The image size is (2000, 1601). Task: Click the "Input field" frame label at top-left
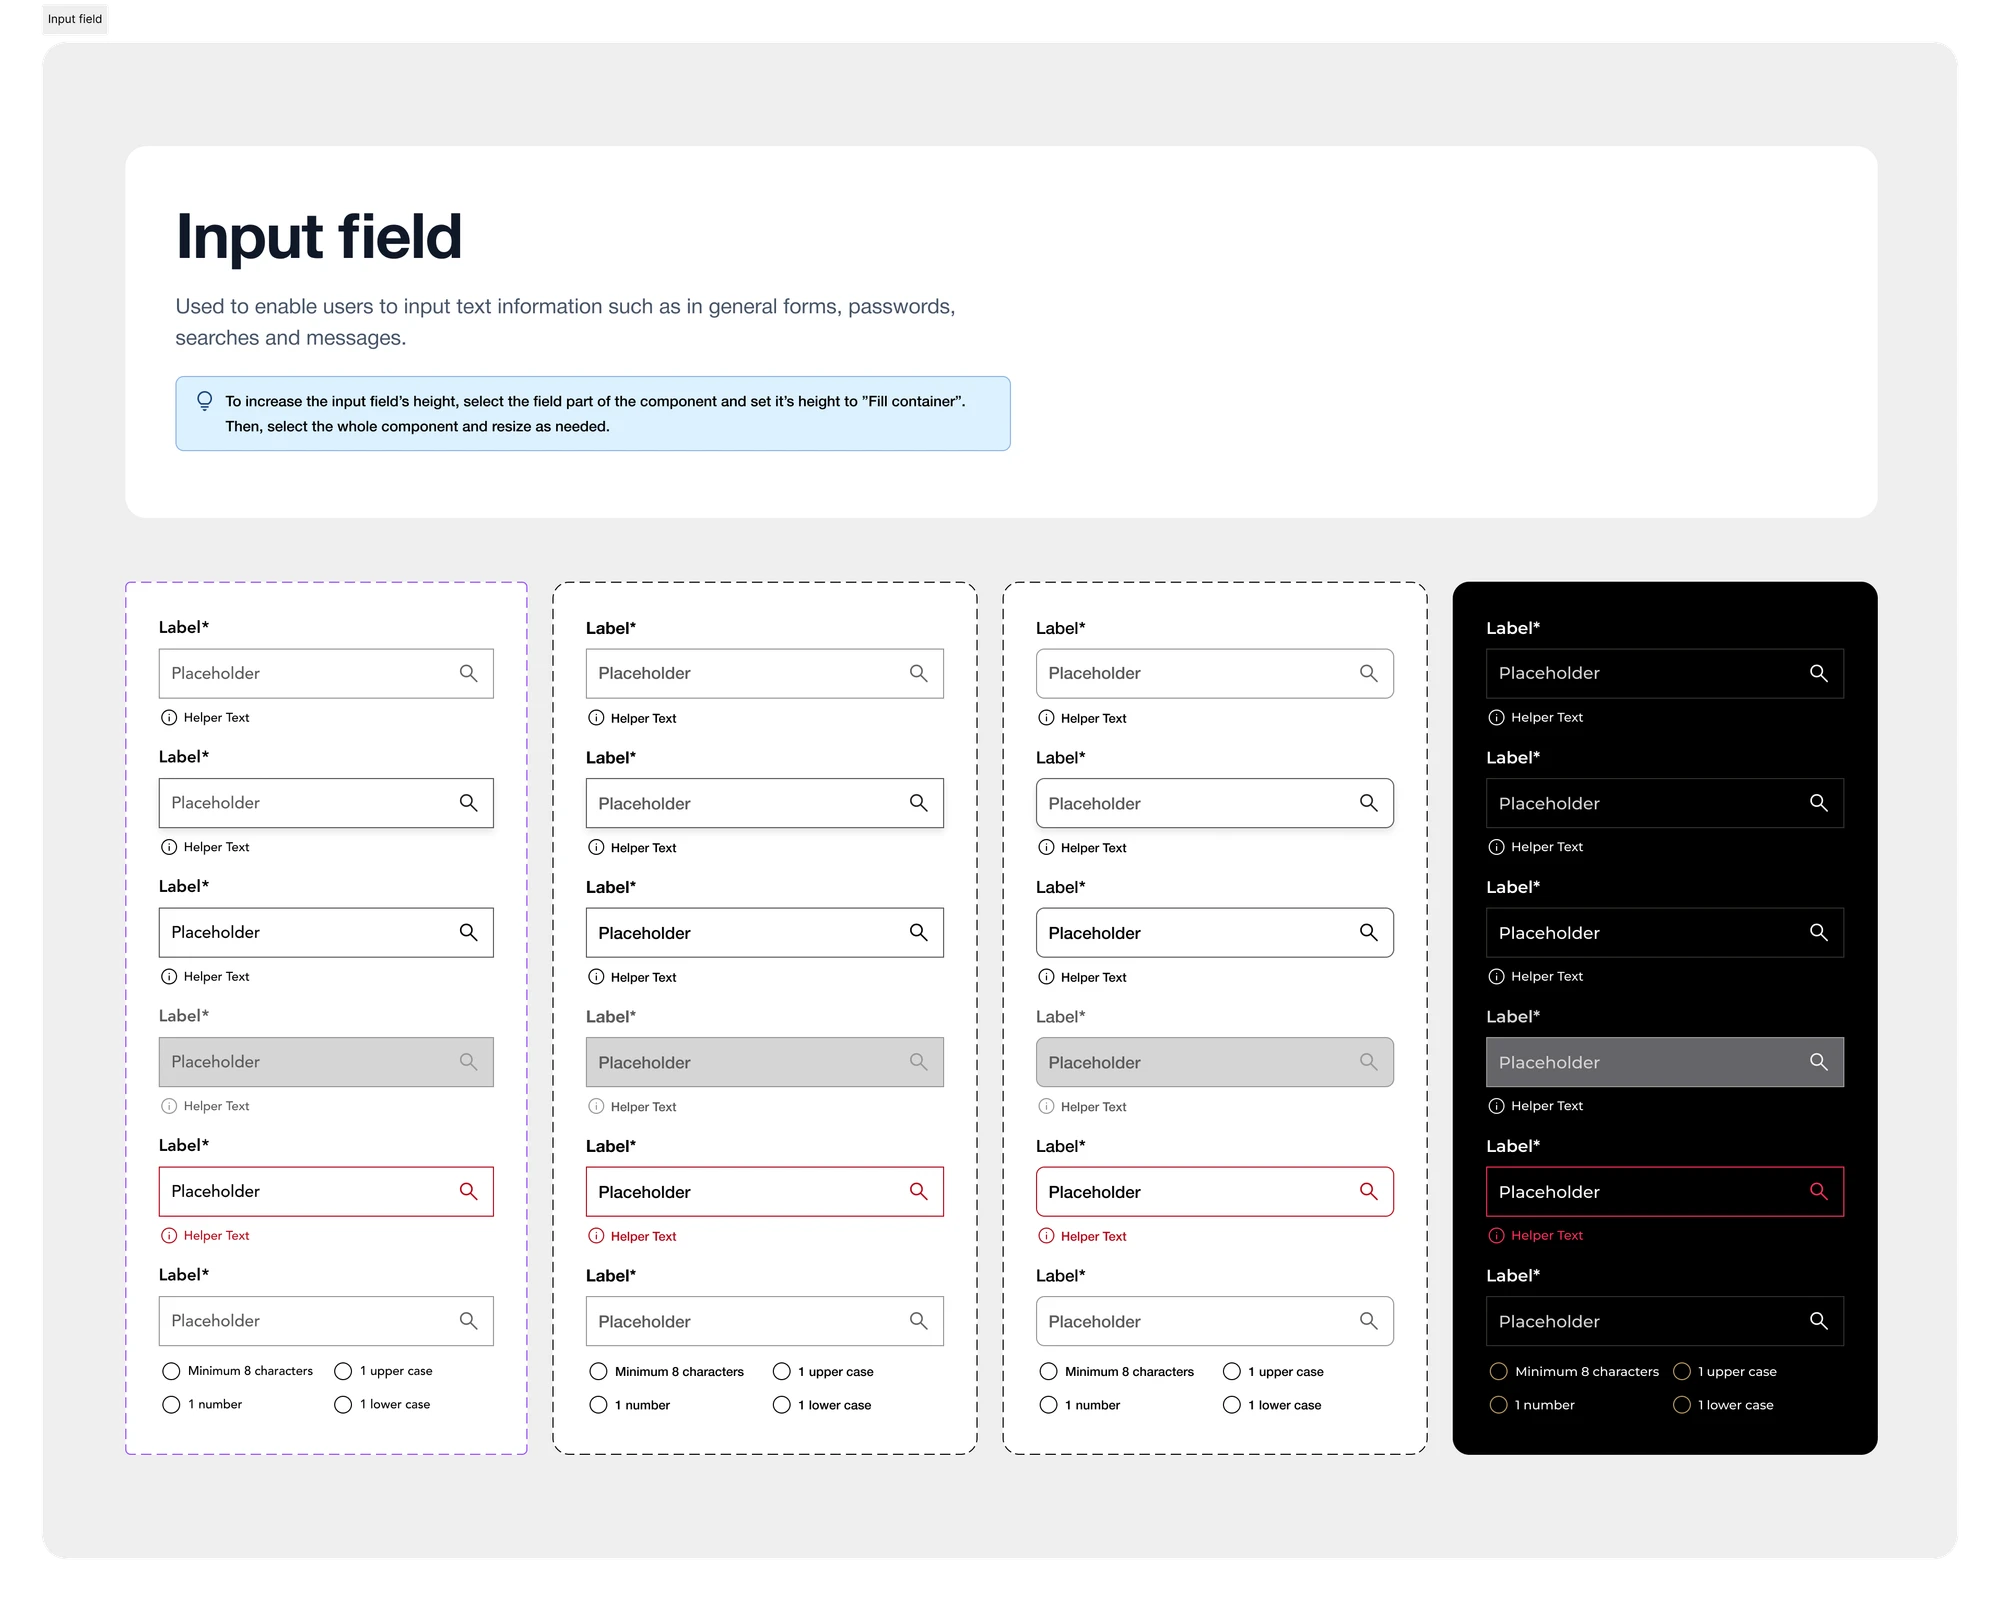point(75,19)
